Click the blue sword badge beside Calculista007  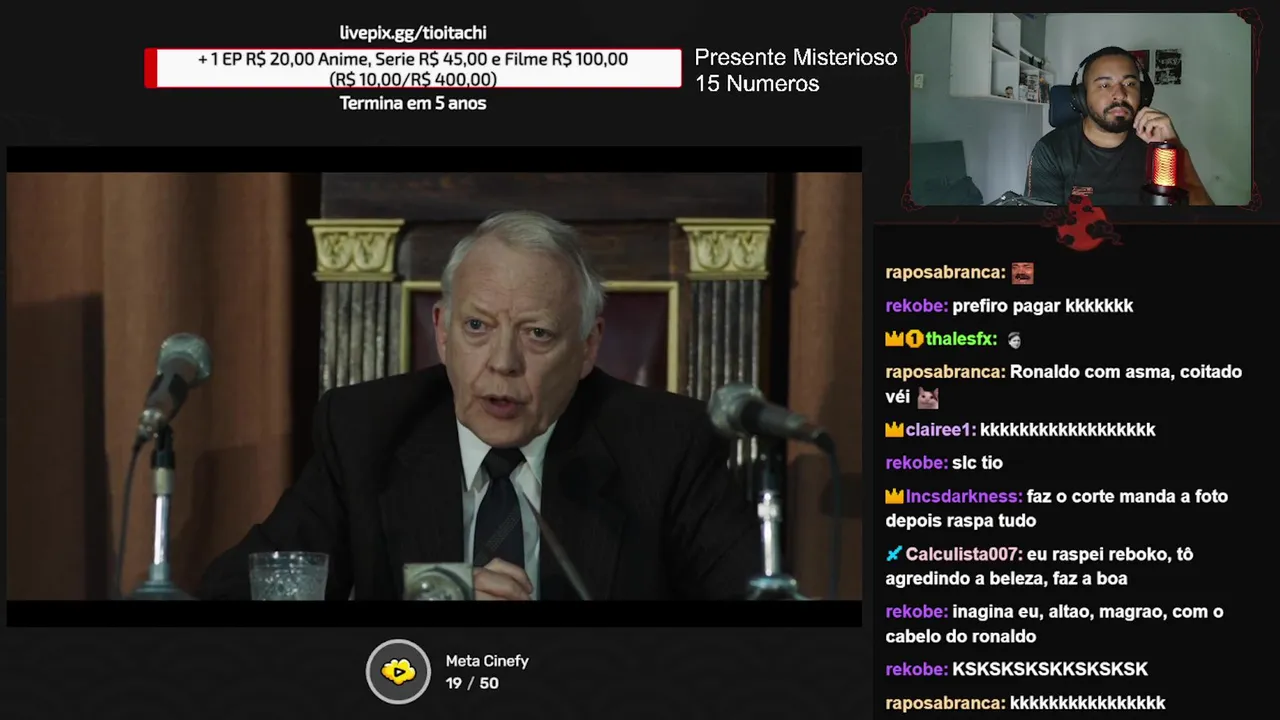pos(894,554)
